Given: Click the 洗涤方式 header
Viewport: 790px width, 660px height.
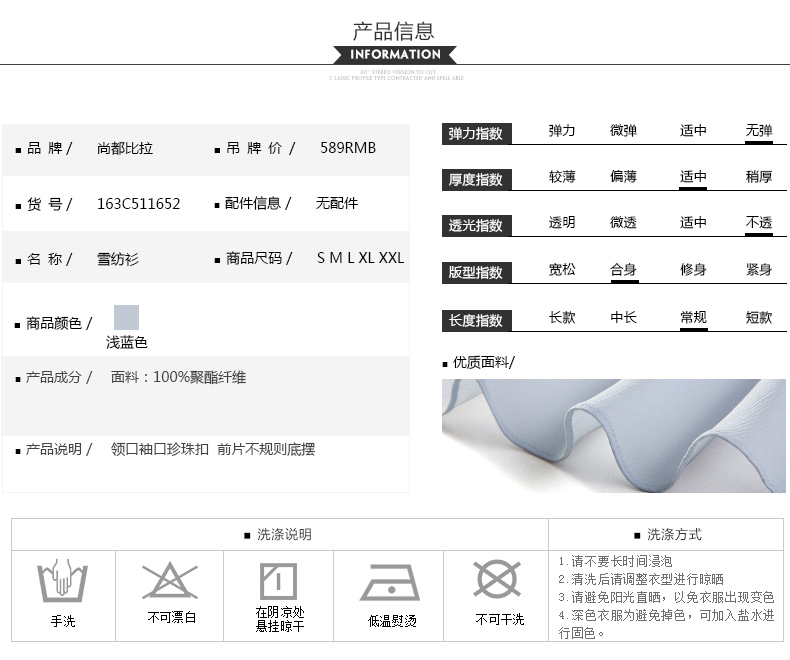Looking at the screenshot, I should [674, 535].
